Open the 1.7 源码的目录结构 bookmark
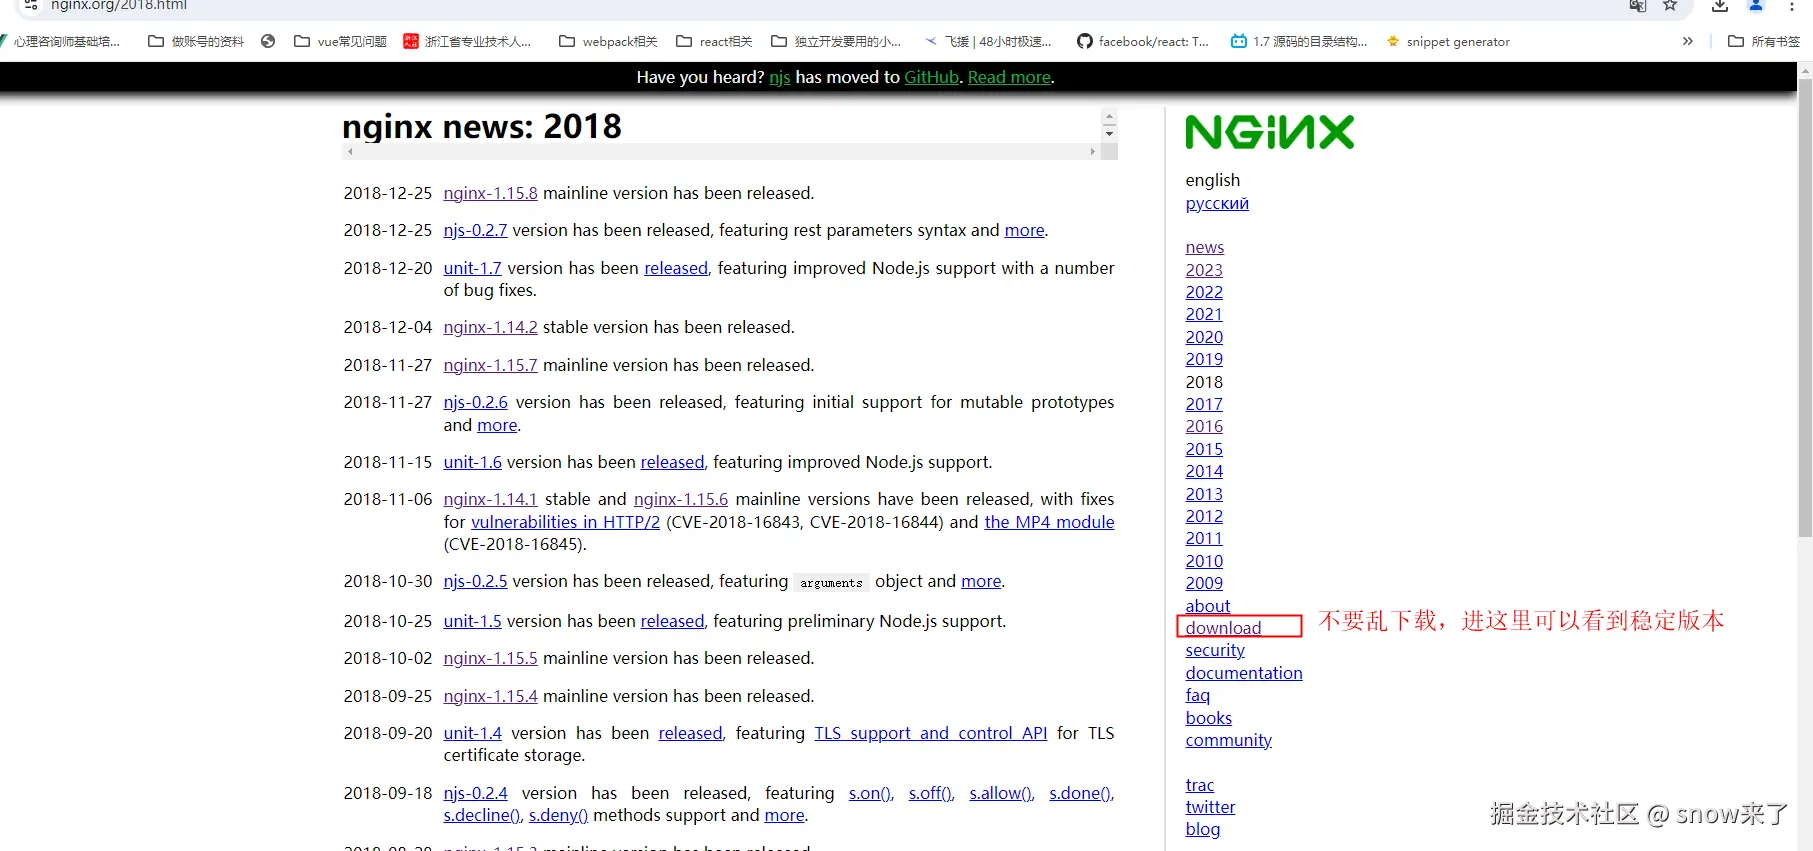1813x851 pixels. click(1298, 41)
